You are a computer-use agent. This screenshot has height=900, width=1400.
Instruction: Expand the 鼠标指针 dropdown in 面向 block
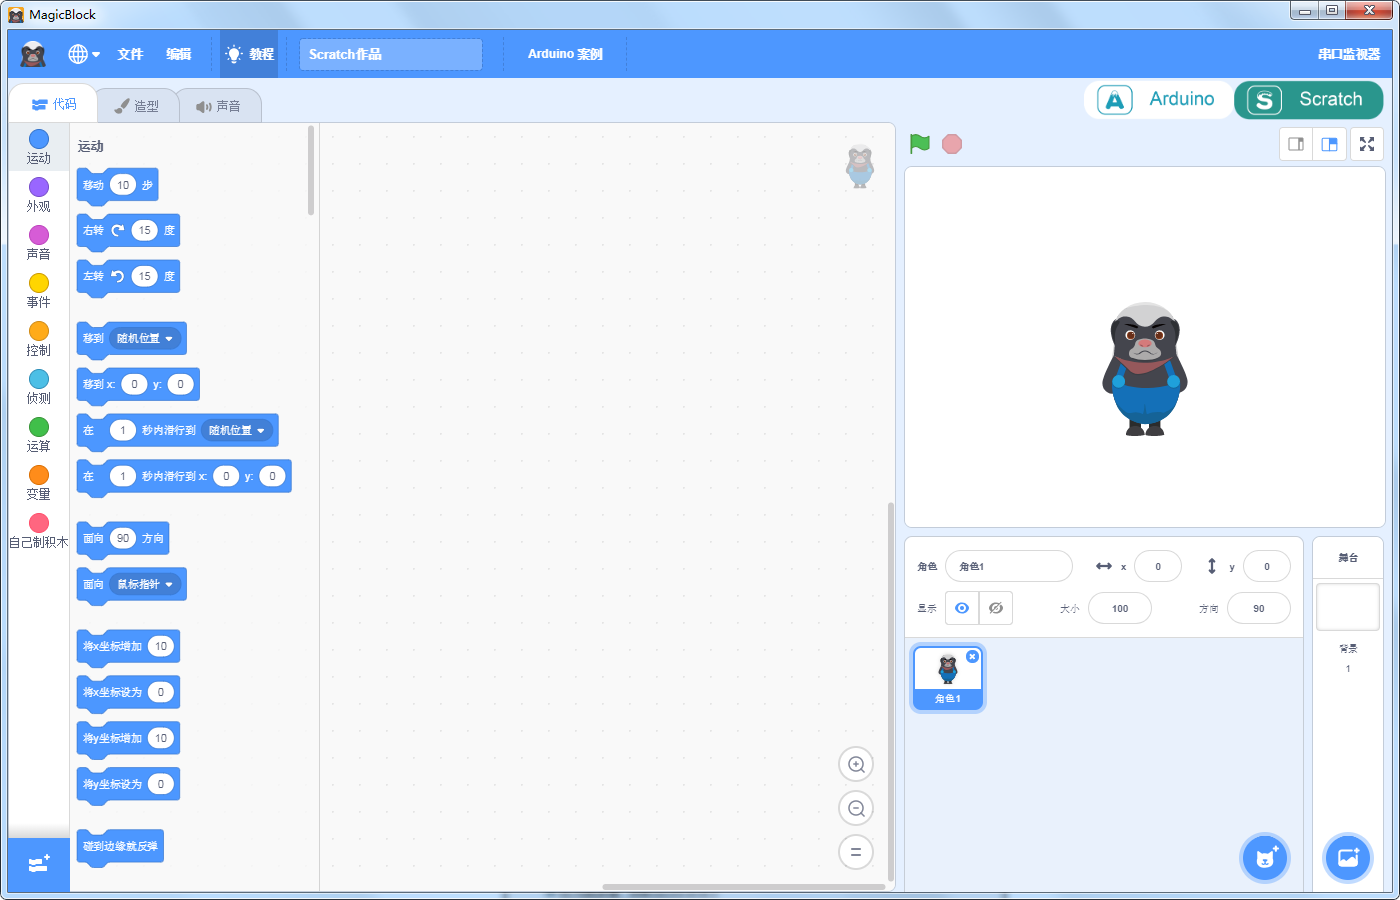145,584
